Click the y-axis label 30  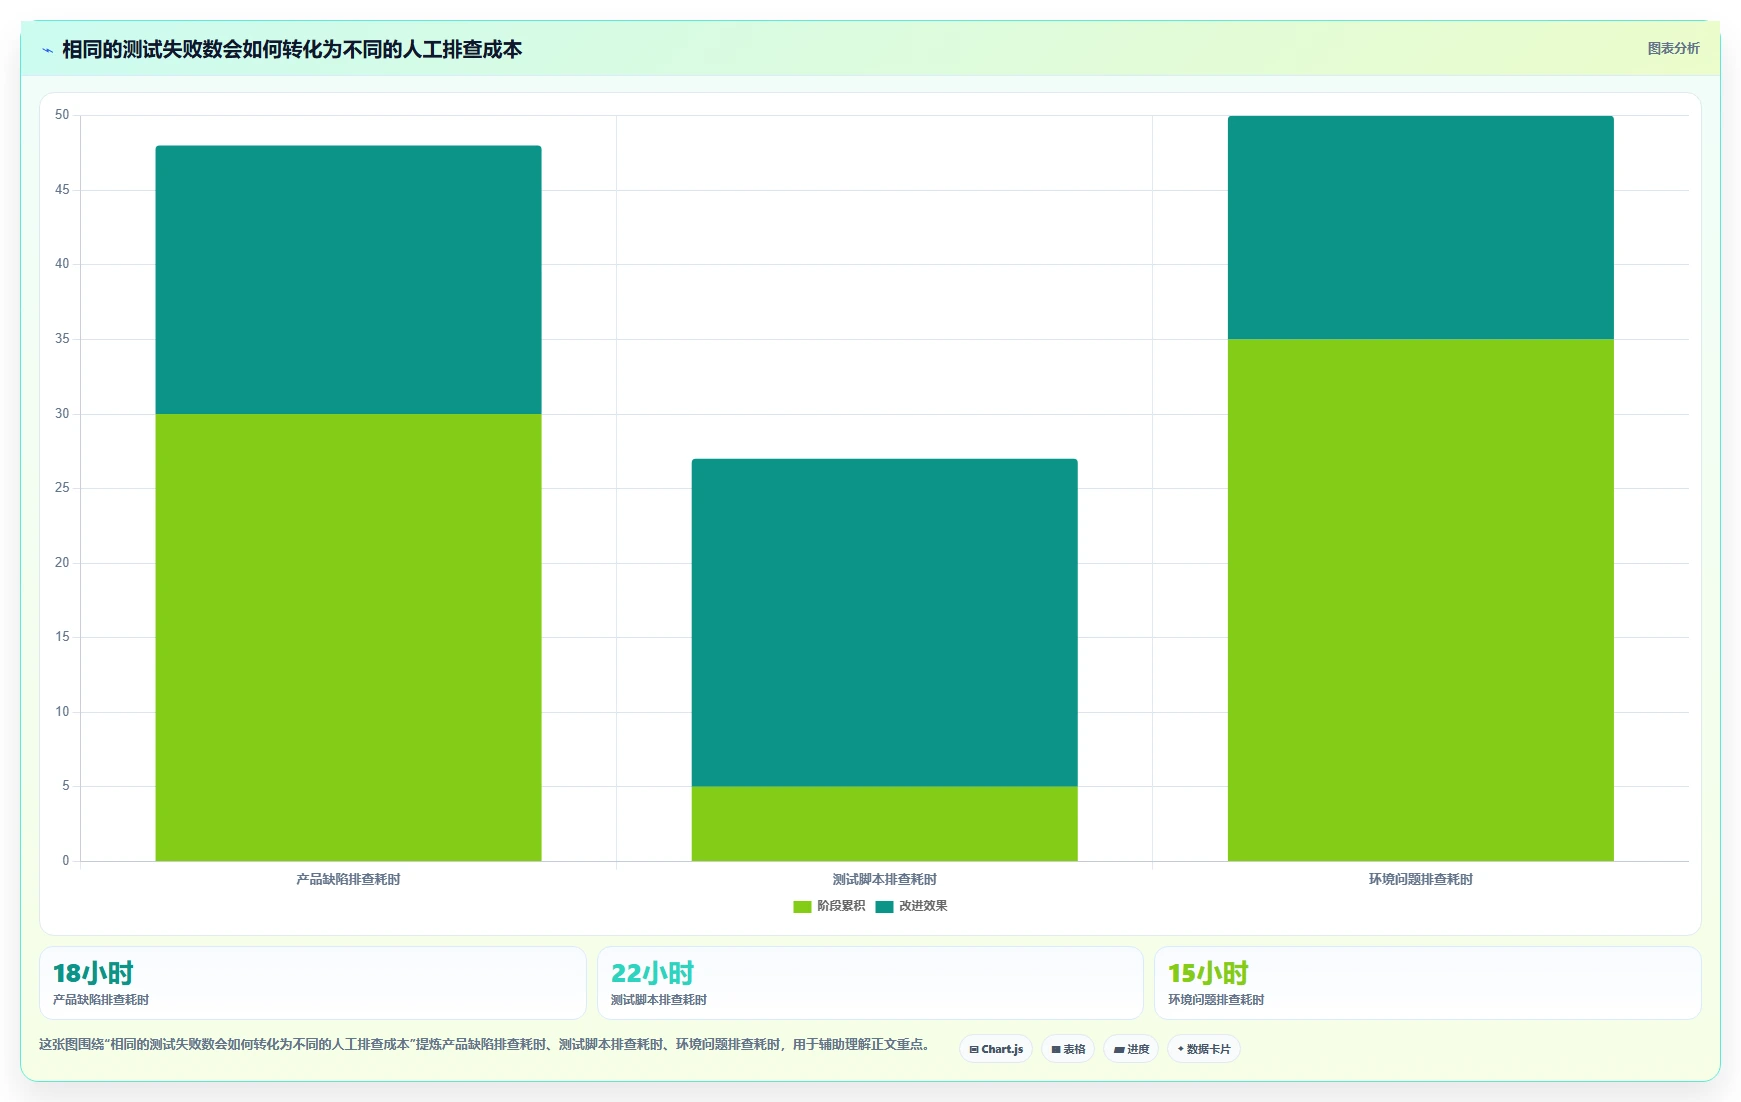click(62, 414)
